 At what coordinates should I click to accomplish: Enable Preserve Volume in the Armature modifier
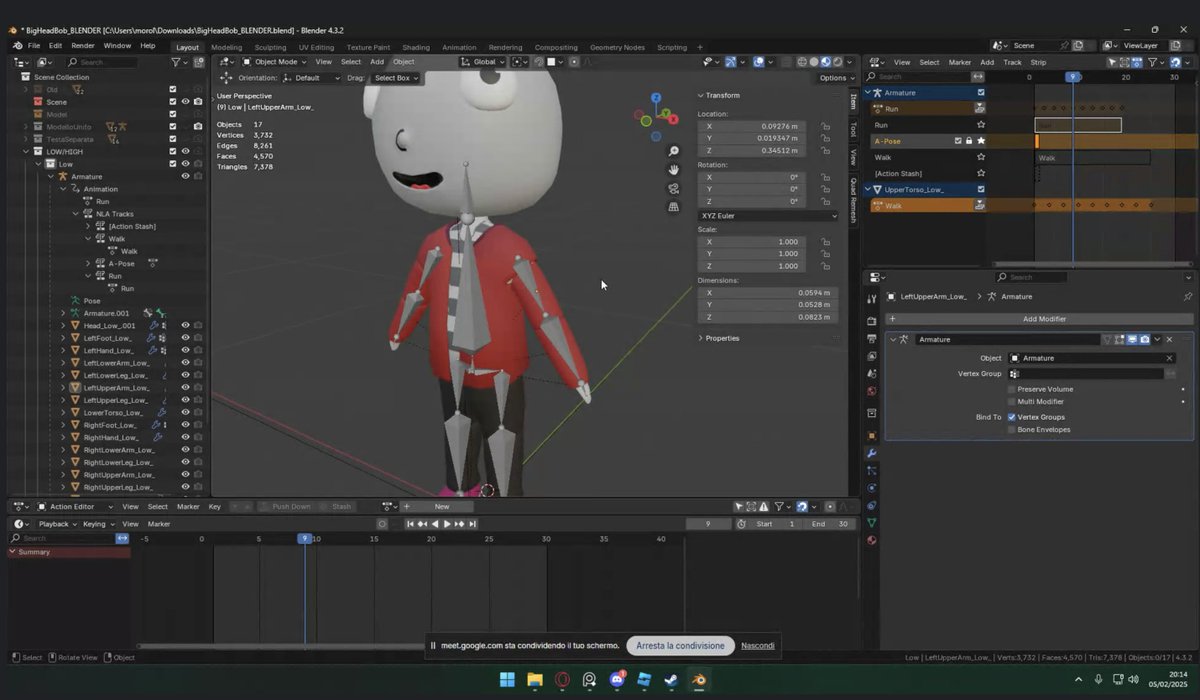click(x=1011, y=389)
